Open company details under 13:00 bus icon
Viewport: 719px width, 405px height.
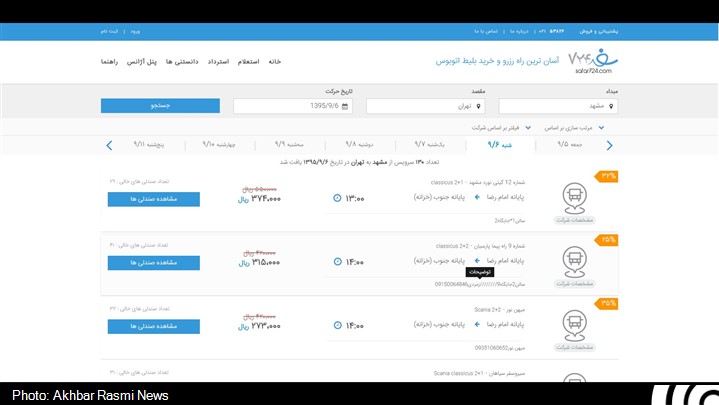[x=575, y=220]
